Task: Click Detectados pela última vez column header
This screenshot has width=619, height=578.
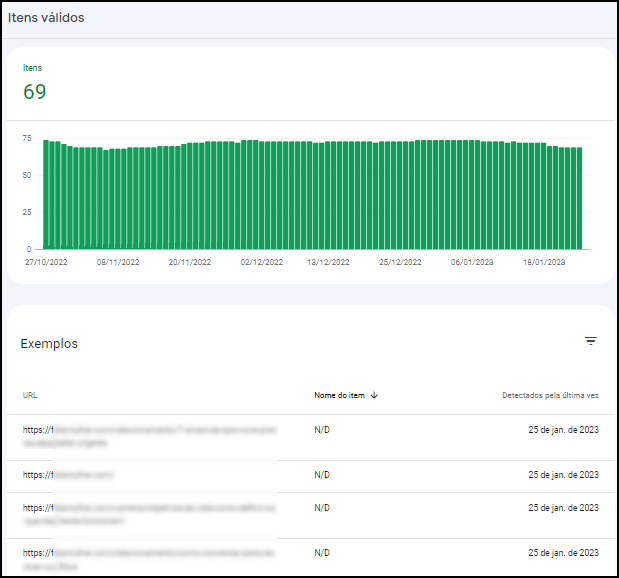Action: point(550,395)
